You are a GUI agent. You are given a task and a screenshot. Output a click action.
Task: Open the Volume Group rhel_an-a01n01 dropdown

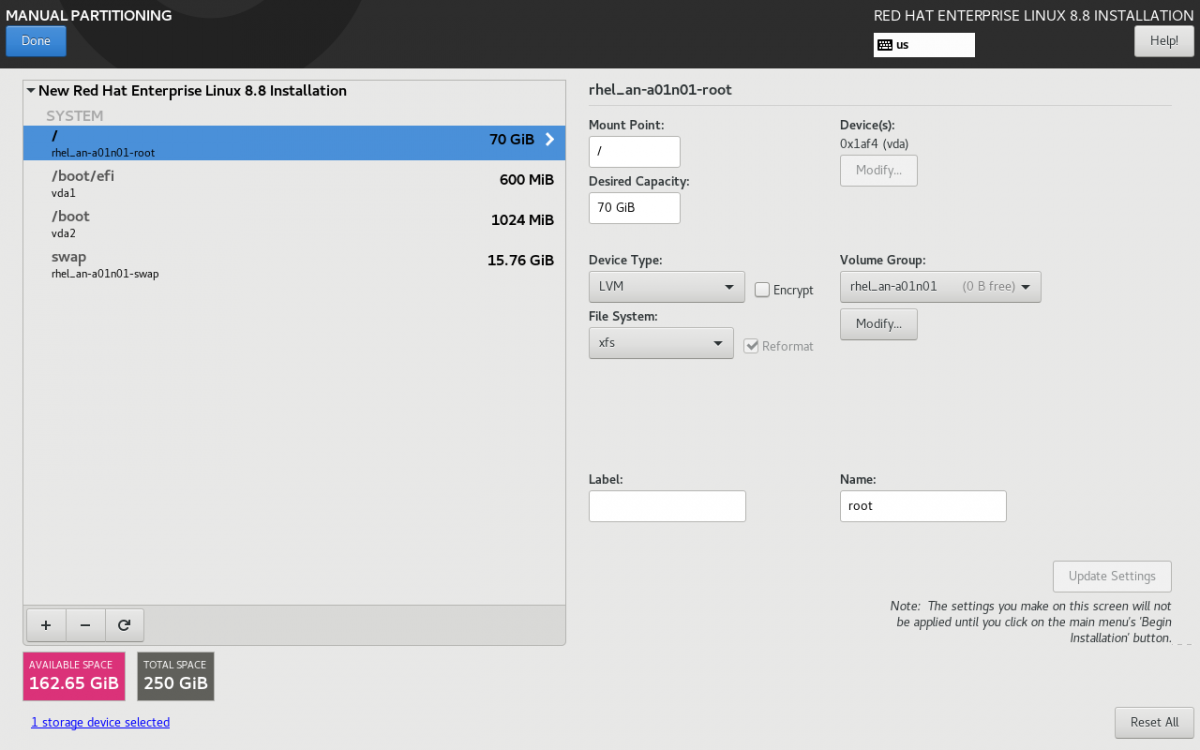click(940, 287)
